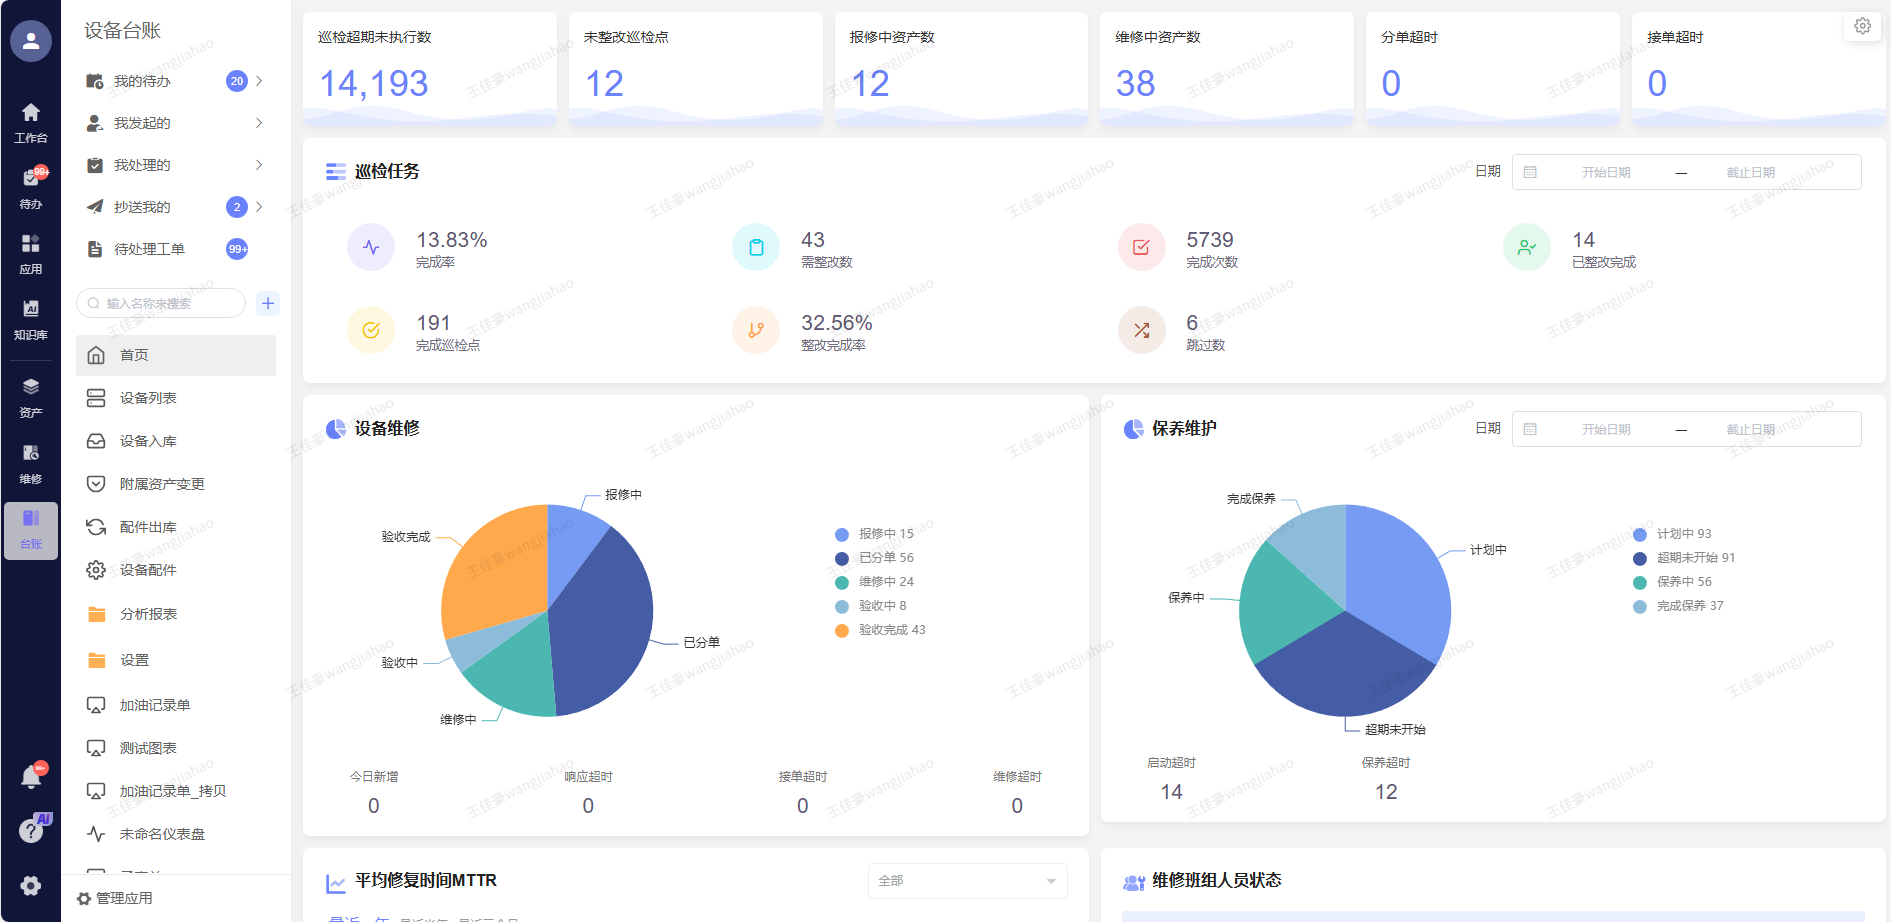
Task: Click the plus add button beside search
Action: click(268, 303)
